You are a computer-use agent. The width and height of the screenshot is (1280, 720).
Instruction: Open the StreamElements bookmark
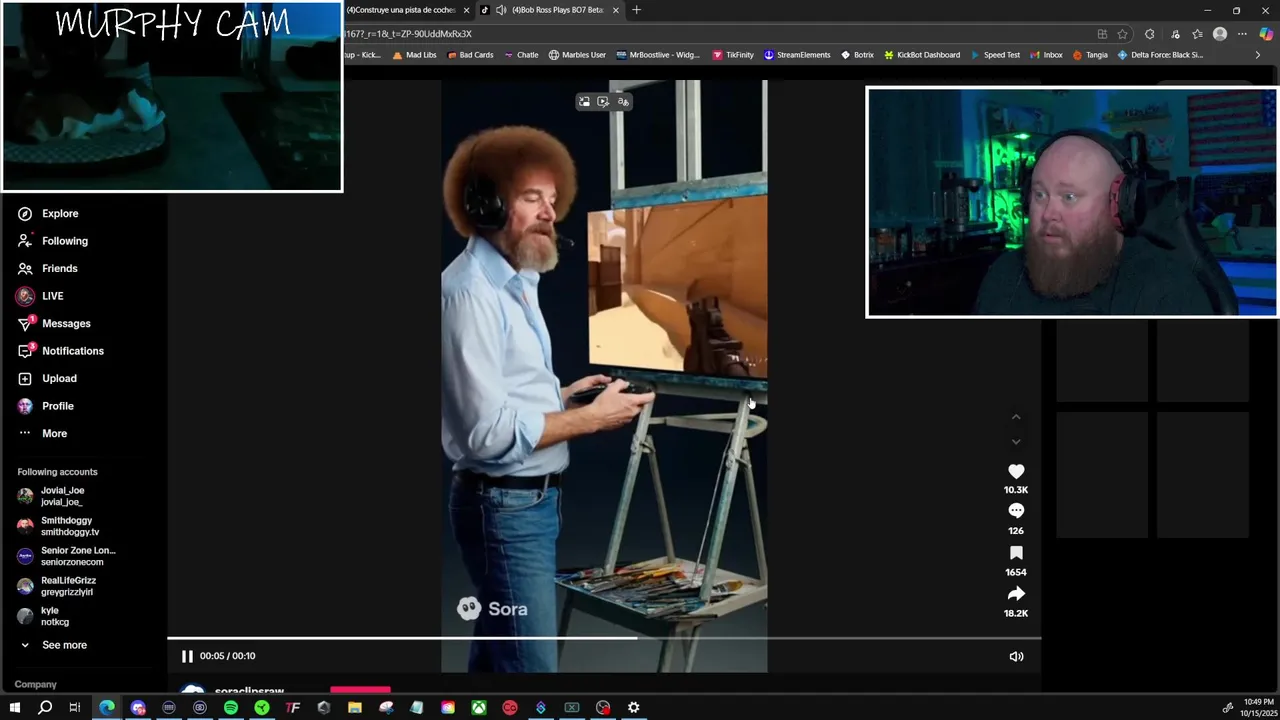click(797, 55)
